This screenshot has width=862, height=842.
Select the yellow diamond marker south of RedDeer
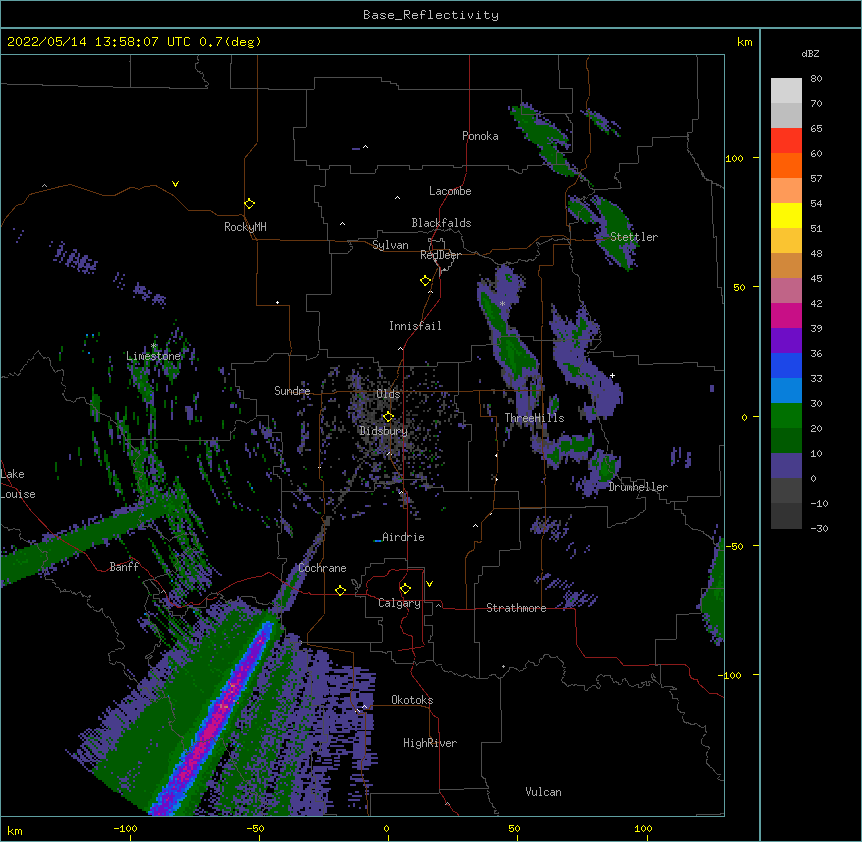[426, 281]
